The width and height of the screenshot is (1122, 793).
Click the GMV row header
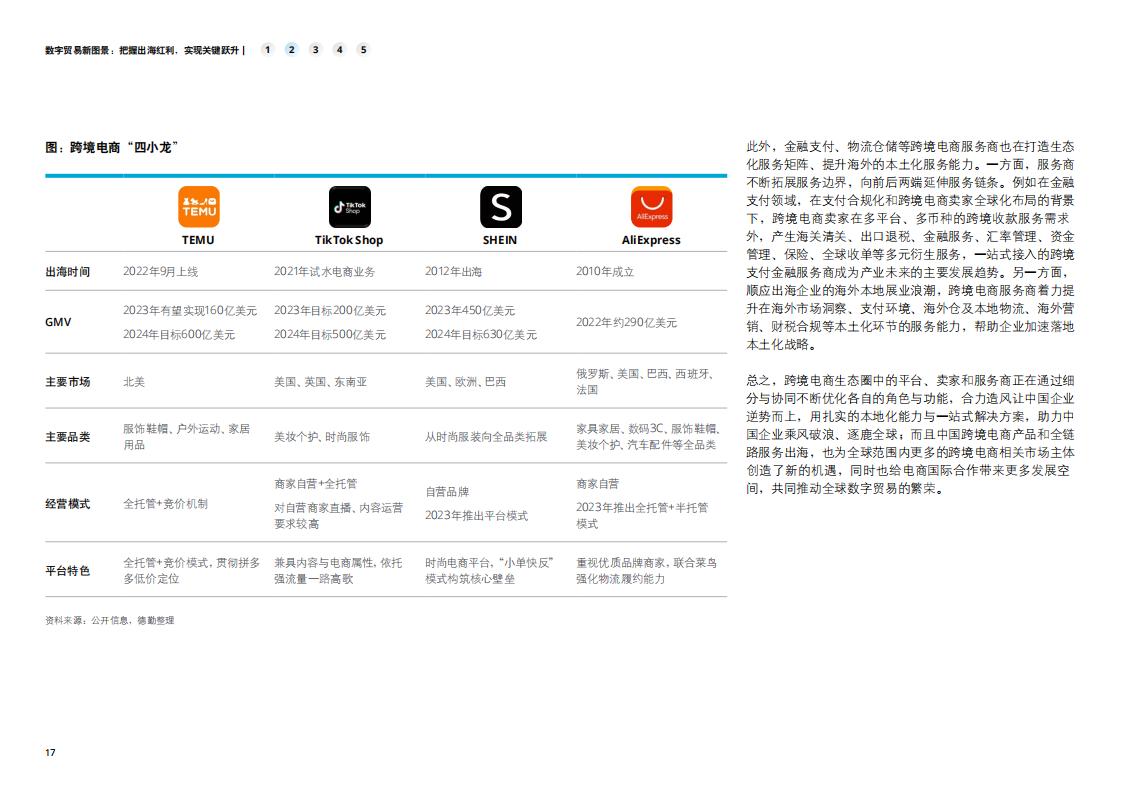point(58,322)
